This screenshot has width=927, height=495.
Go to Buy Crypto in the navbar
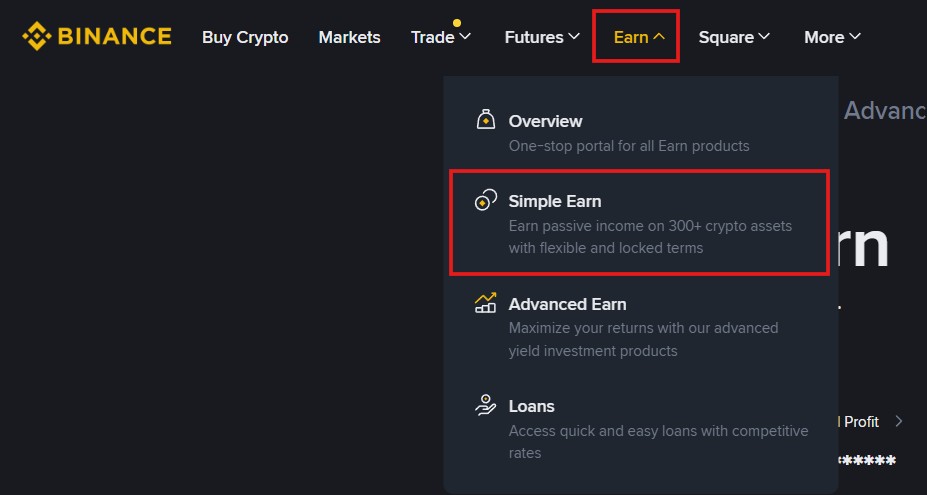point(245,37)
